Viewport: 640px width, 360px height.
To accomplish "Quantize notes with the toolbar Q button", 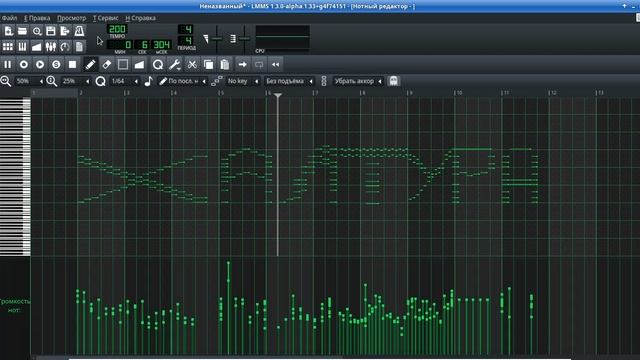I will click(158, 64).
